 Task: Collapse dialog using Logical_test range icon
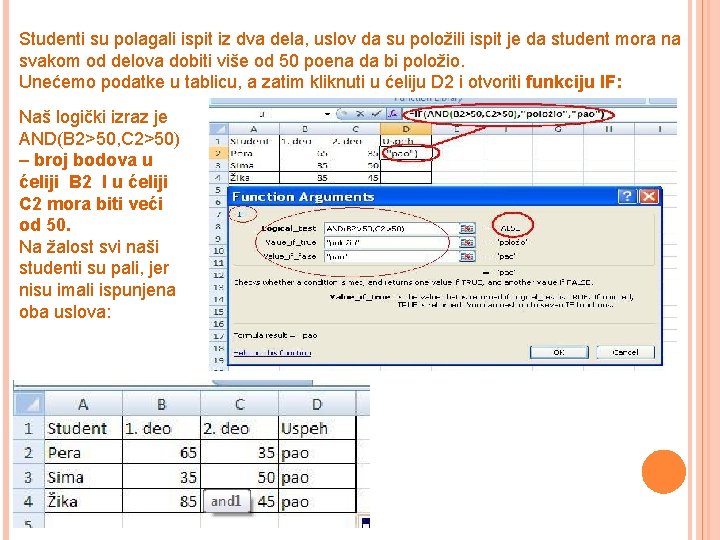[x=467, y=228]
